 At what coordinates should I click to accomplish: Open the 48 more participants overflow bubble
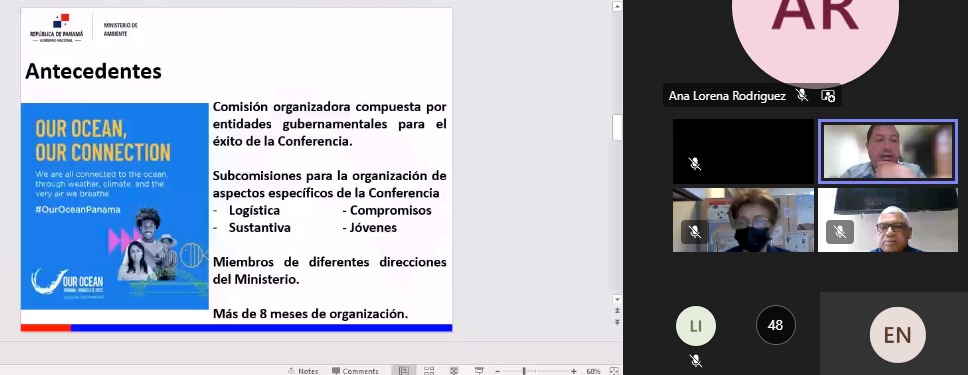[x=775, y=325]
